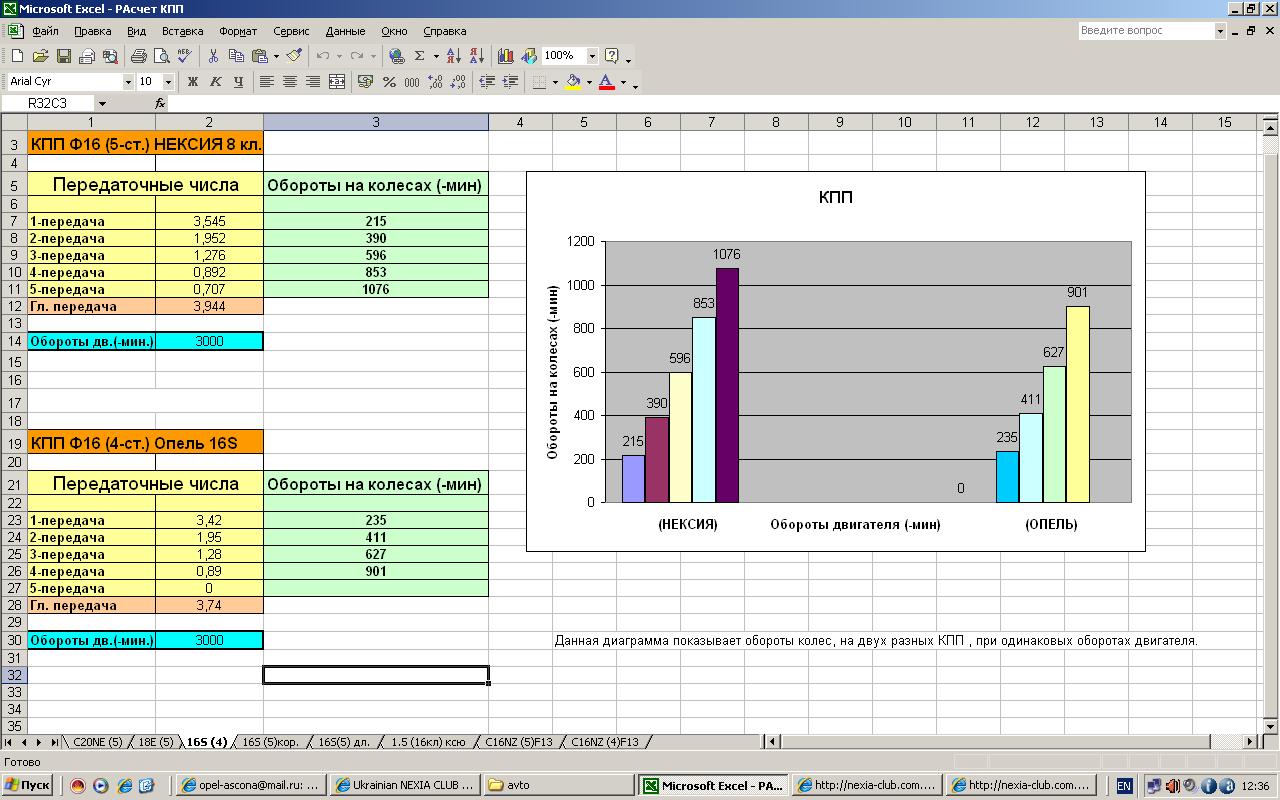Click the AutoSum sigma icon
Image resolution: width=1280 pixels, height=800 pixels.
click(420, 56)
